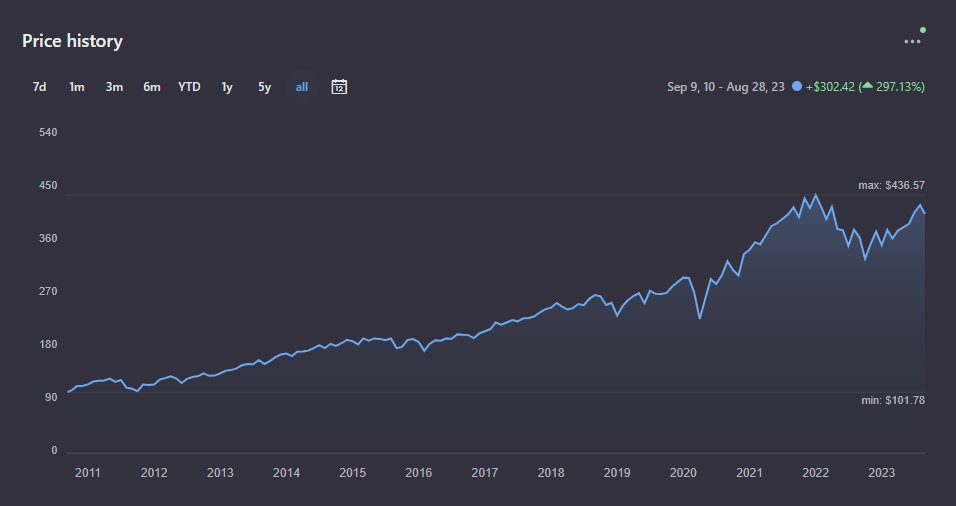Image resolution: width=956 pixels, height=506 pixels.
Task: Click the 2019 x-axis label
Action: [x=617, y=473]
